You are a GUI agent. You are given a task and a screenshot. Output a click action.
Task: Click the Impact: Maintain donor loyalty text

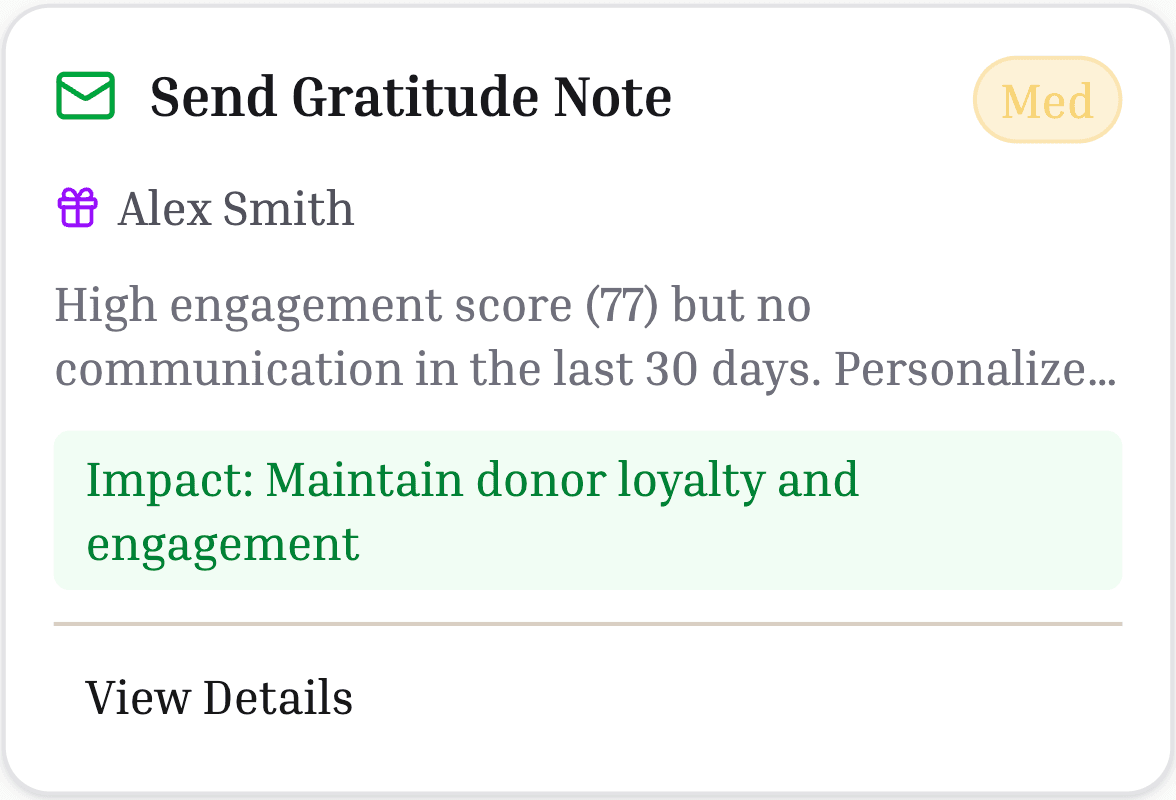tap(471, 481)
